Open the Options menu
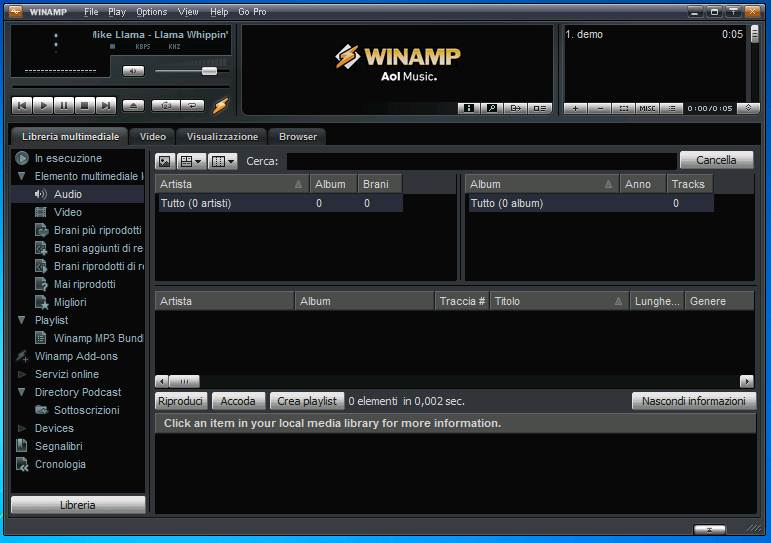 (x=151, y=12)
